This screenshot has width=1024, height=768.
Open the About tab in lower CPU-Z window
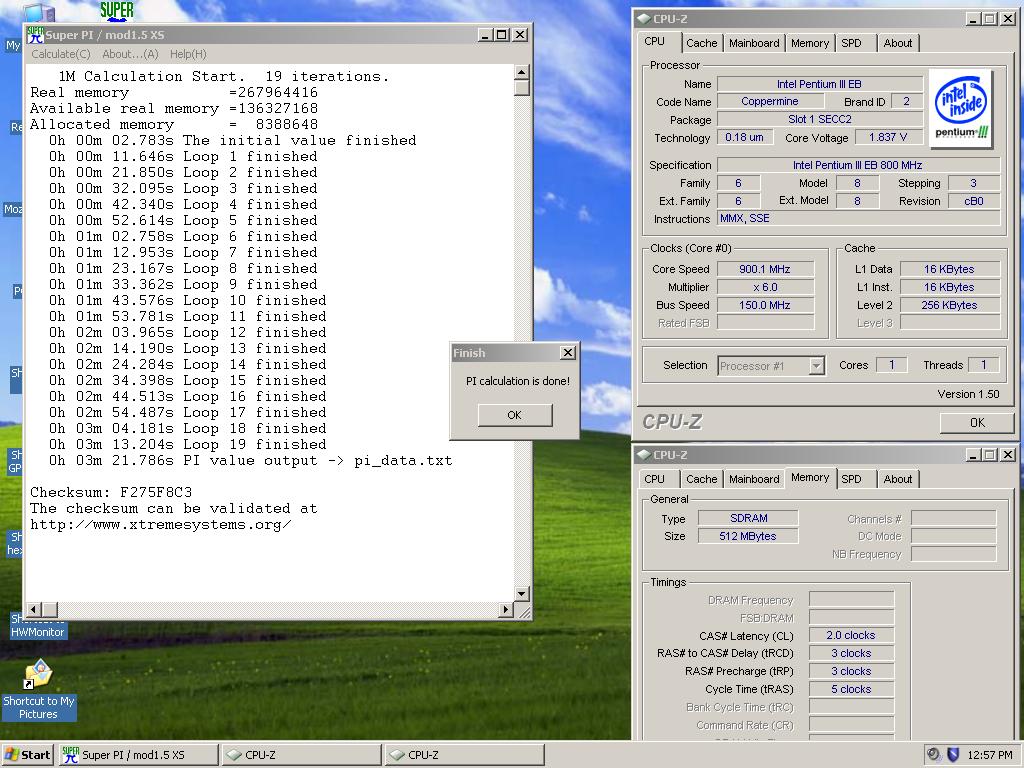tap(897, 479)
